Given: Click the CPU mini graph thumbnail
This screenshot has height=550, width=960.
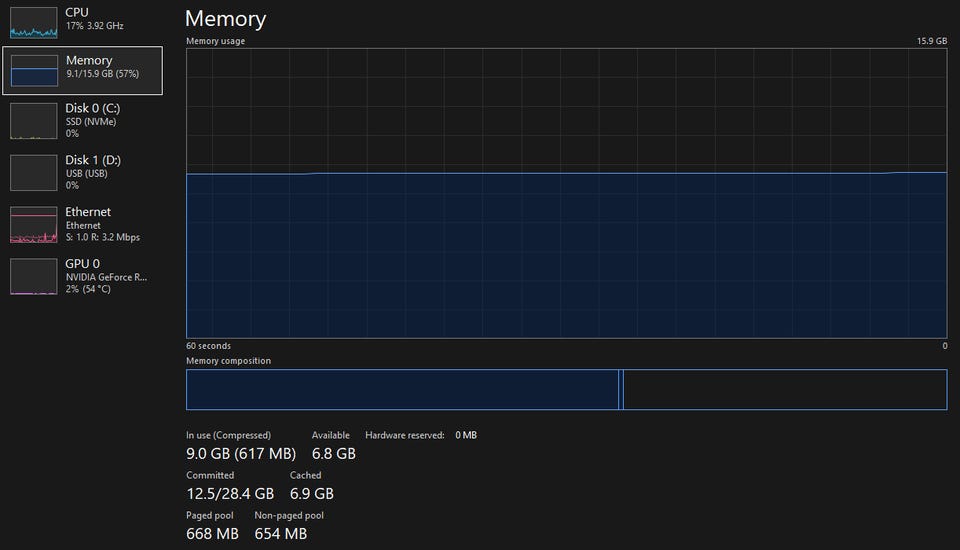Looking at the screenshot, I should coord(34,22).
